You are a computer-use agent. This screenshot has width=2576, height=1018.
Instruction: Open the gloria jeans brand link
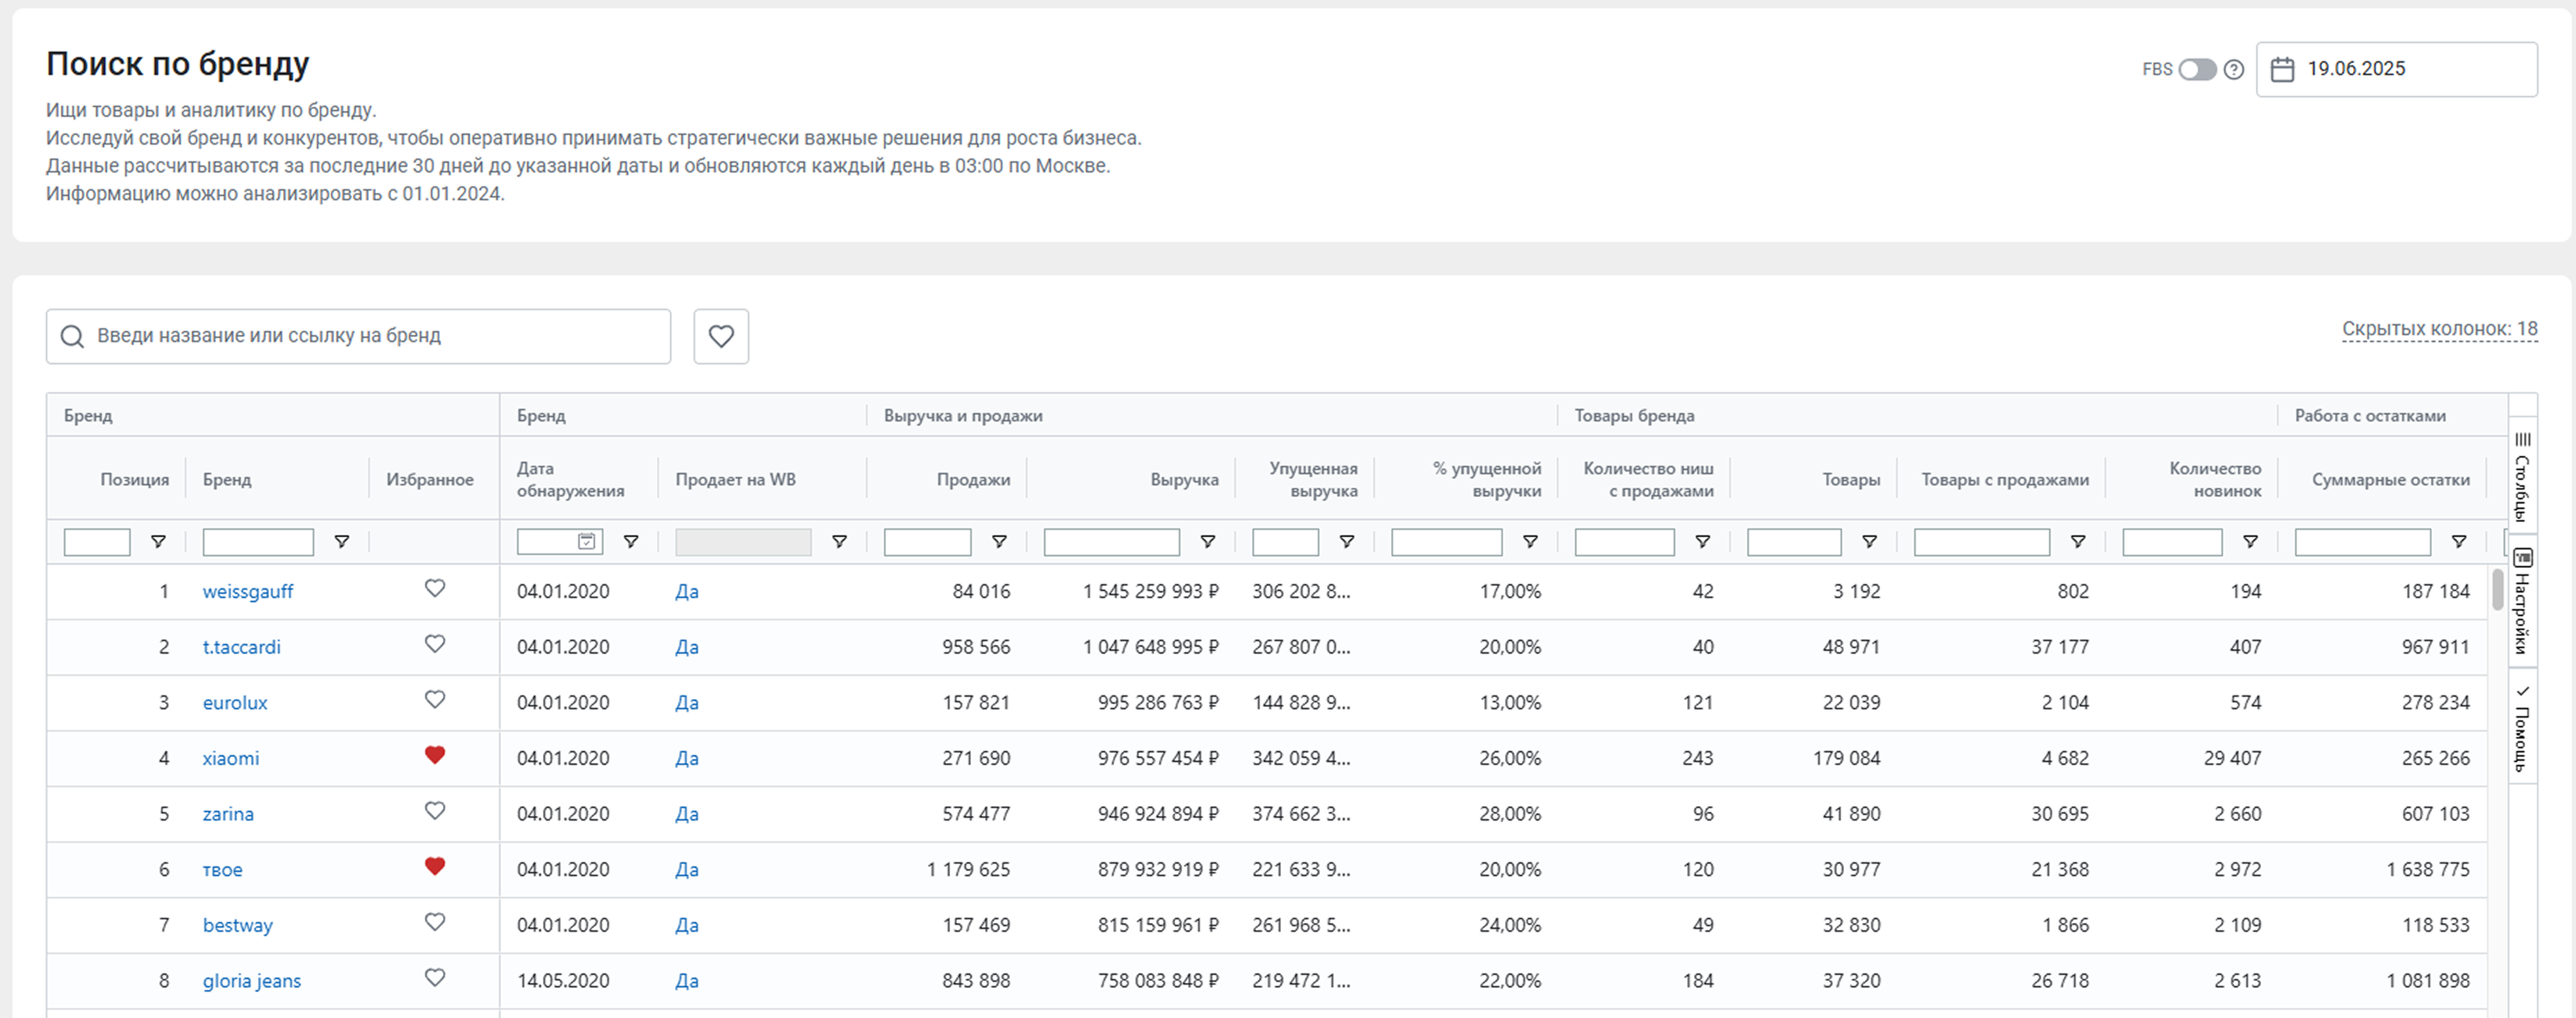pos(252,981)
